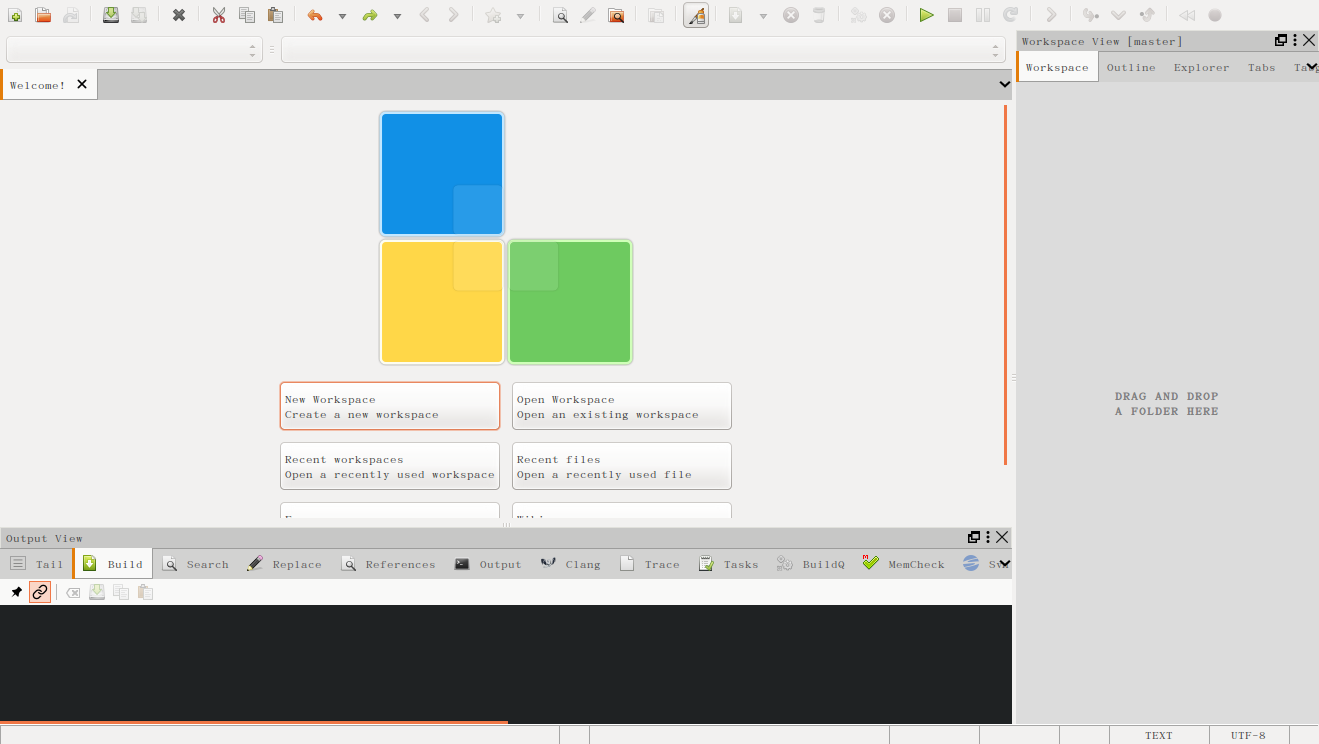Switch to the Outline tab
This screenshot has height=744, width=1319.
tap(1131, 67)
